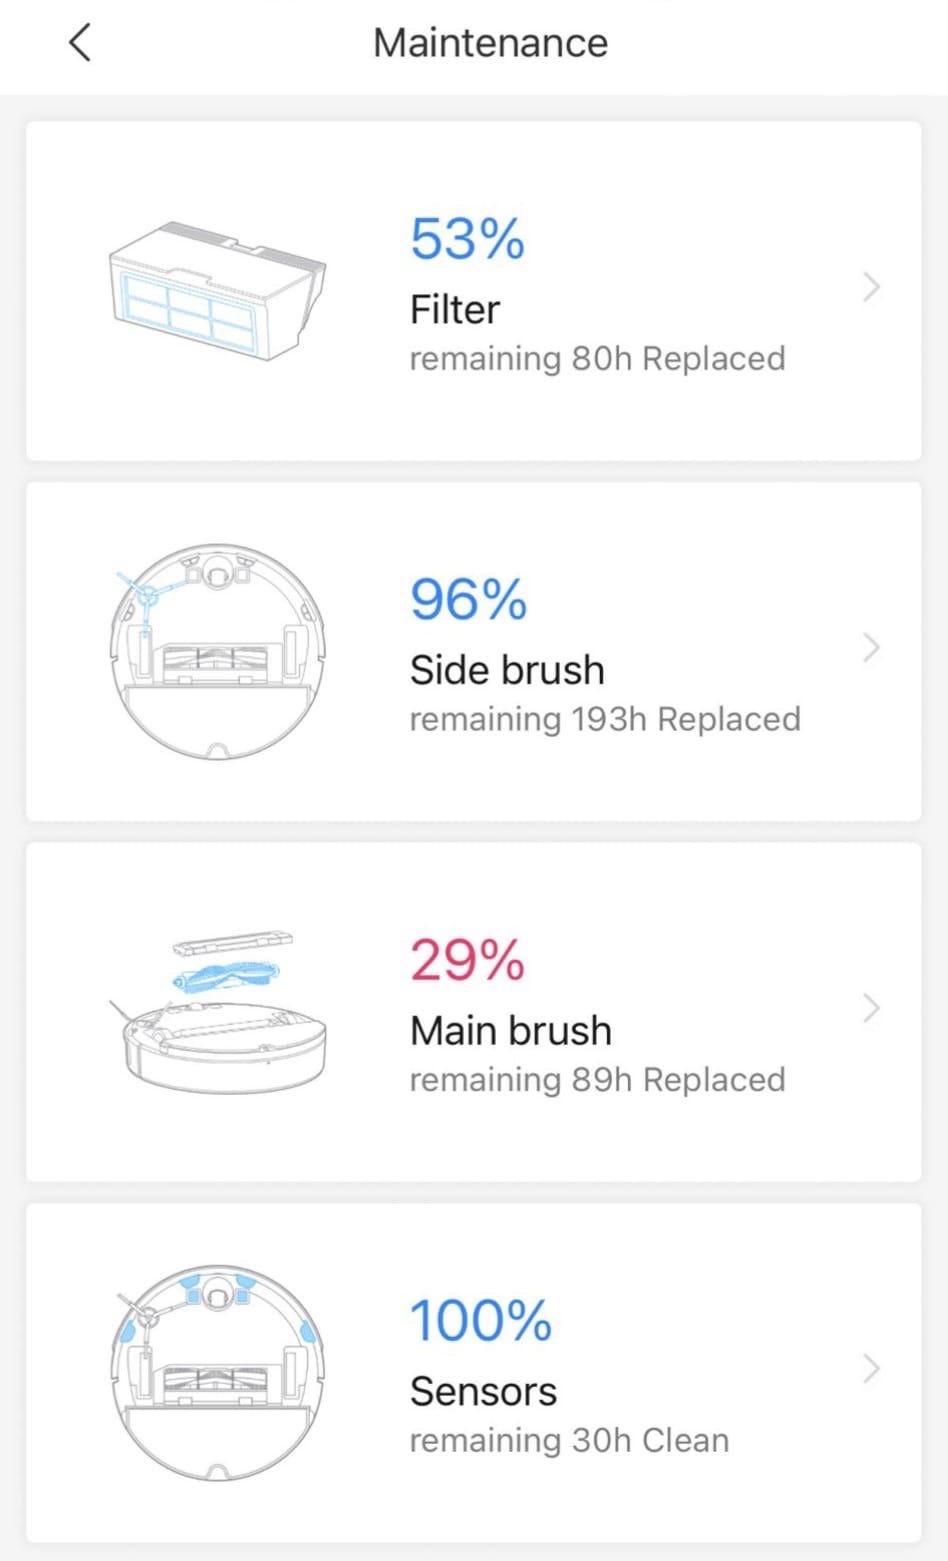Open Filter details via its chevron

(x=871, y=288)
